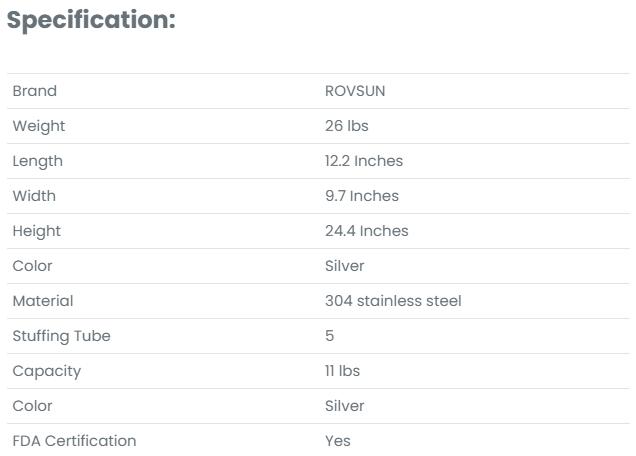
Task: Click the Yes FDA Certification value
Action: (x=338, y=441)
